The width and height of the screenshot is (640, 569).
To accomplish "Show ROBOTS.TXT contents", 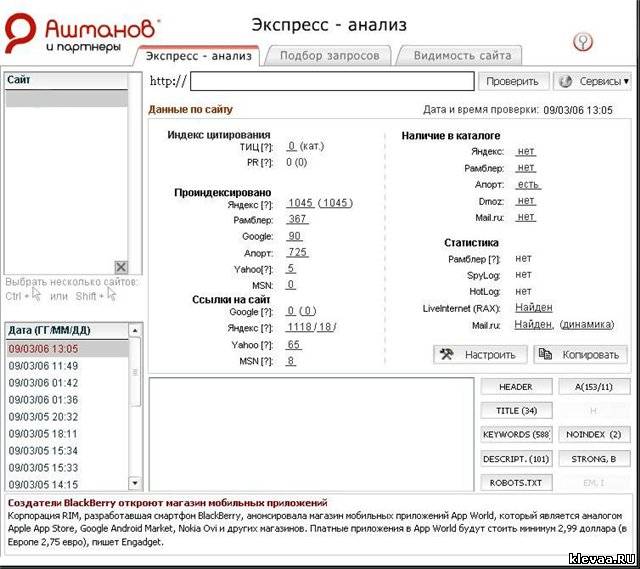I will (x=516, y=483).
